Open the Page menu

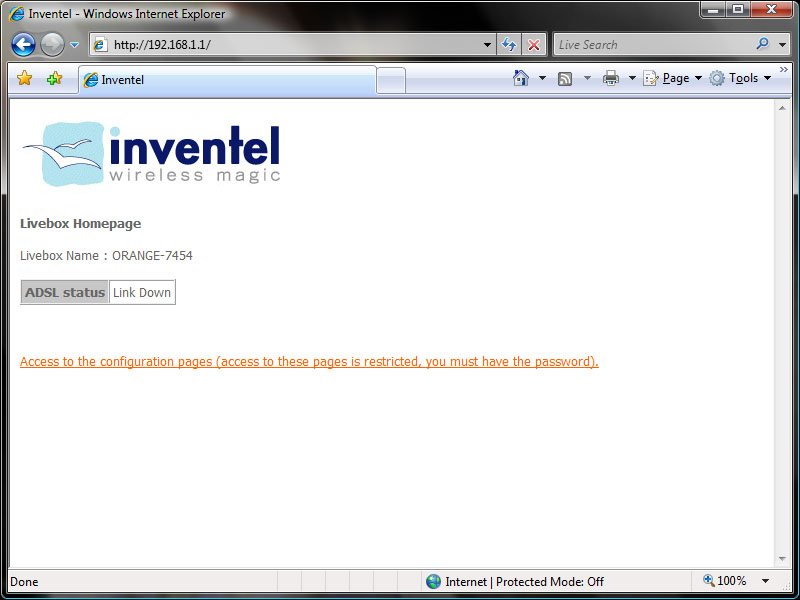tap(672, 78)
